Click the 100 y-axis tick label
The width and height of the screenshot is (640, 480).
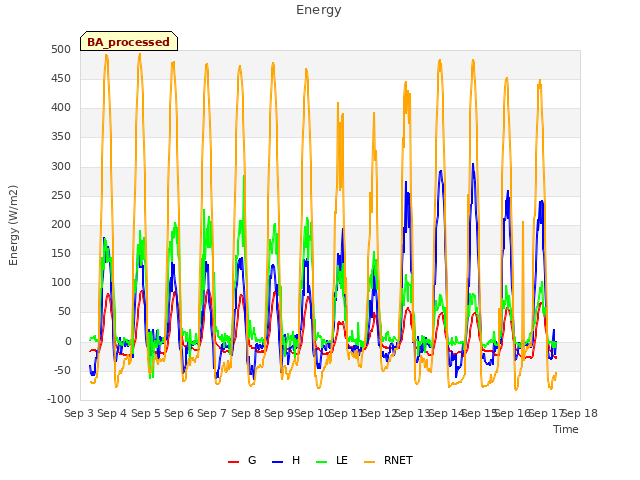[x=61, y=283]
